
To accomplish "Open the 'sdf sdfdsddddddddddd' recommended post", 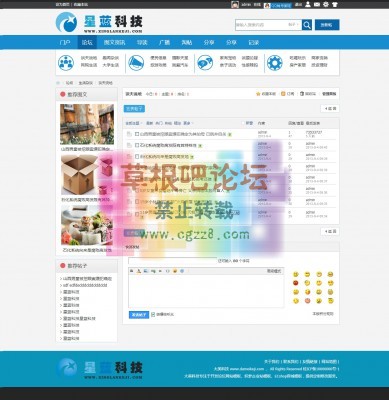I will [86, 285].
